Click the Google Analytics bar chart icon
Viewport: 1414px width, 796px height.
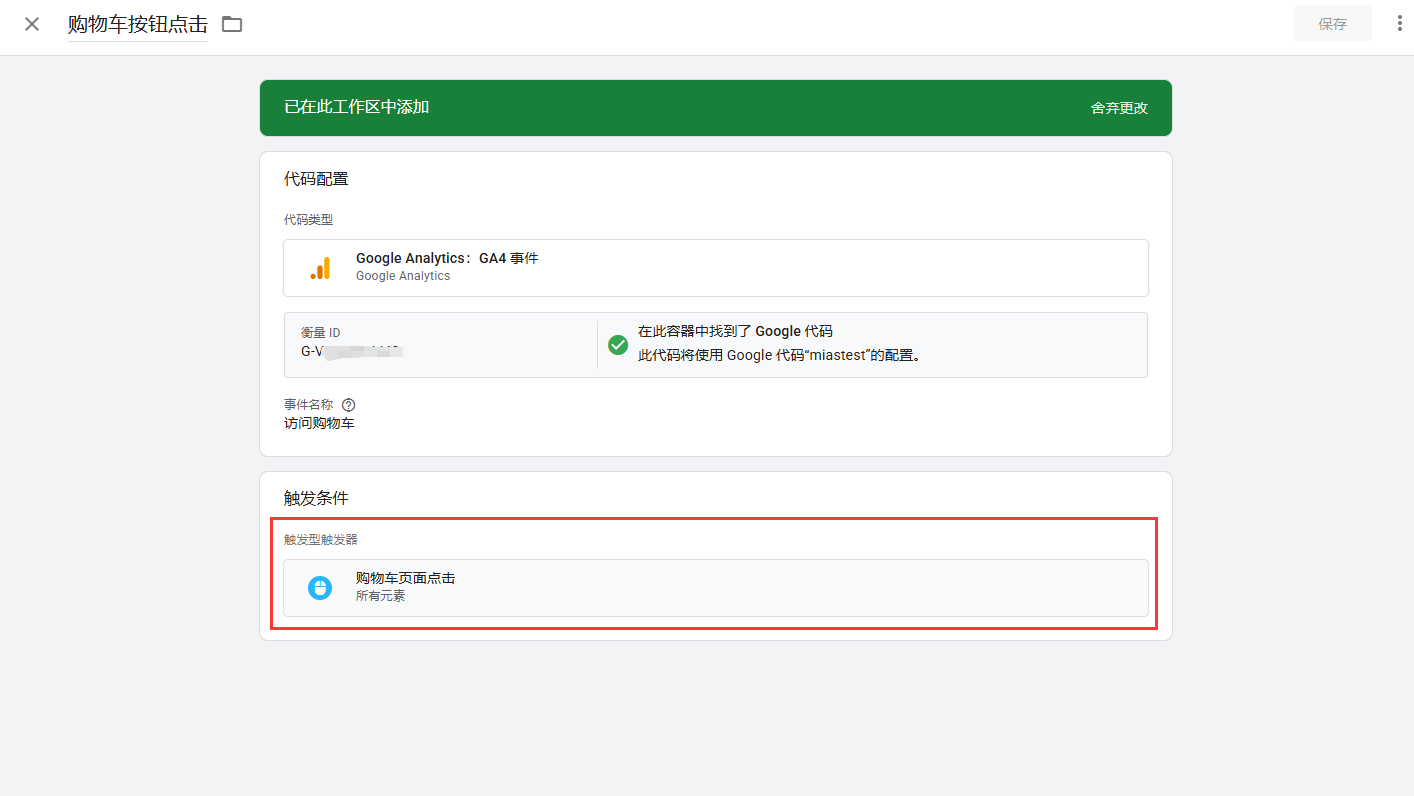point(320,268)
